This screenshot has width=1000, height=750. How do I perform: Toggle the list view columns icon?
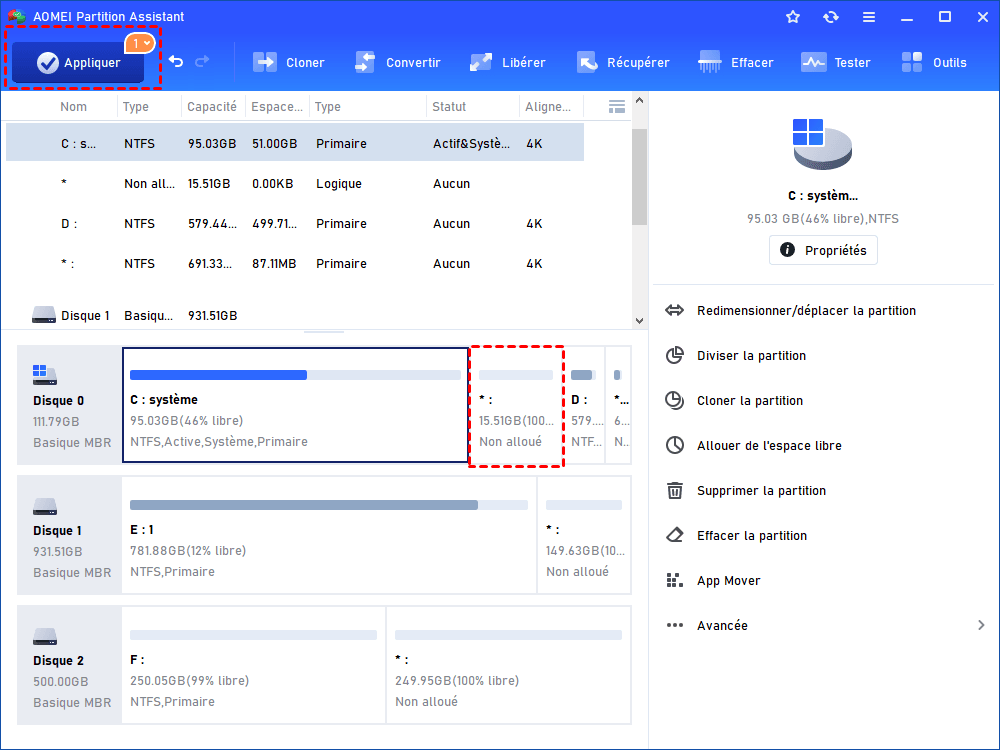click(x=617, y=107)
